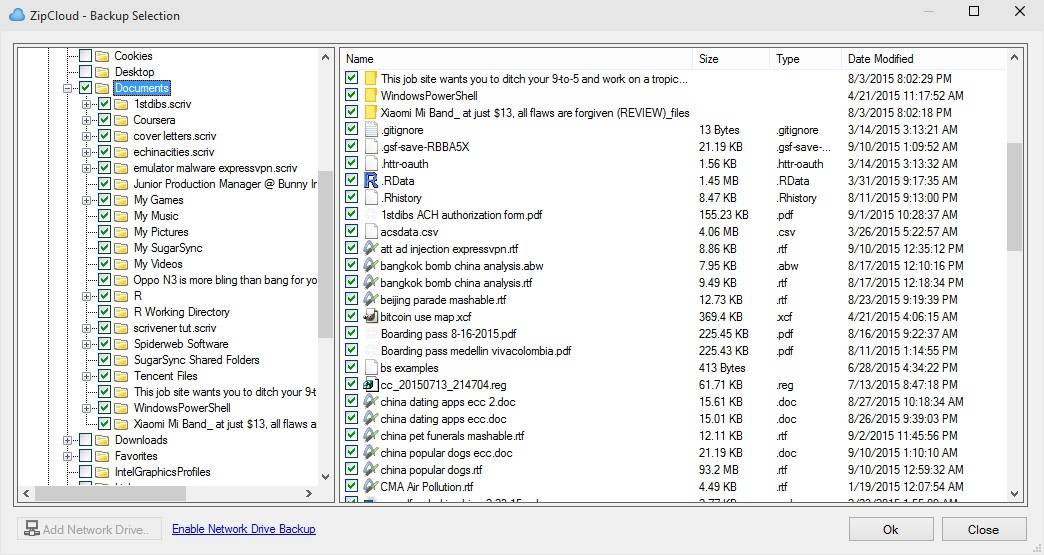1044x555 pixels.
Task: Select 1stdibs ACH authorization form.pdf
Action: click(x=461, y=214)
